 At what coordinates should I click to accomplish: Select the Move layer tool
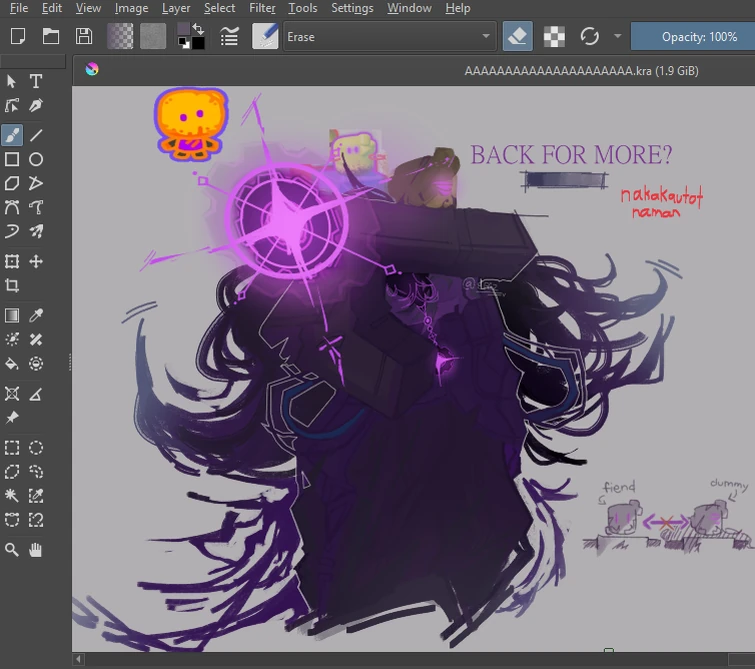(36, 262)
